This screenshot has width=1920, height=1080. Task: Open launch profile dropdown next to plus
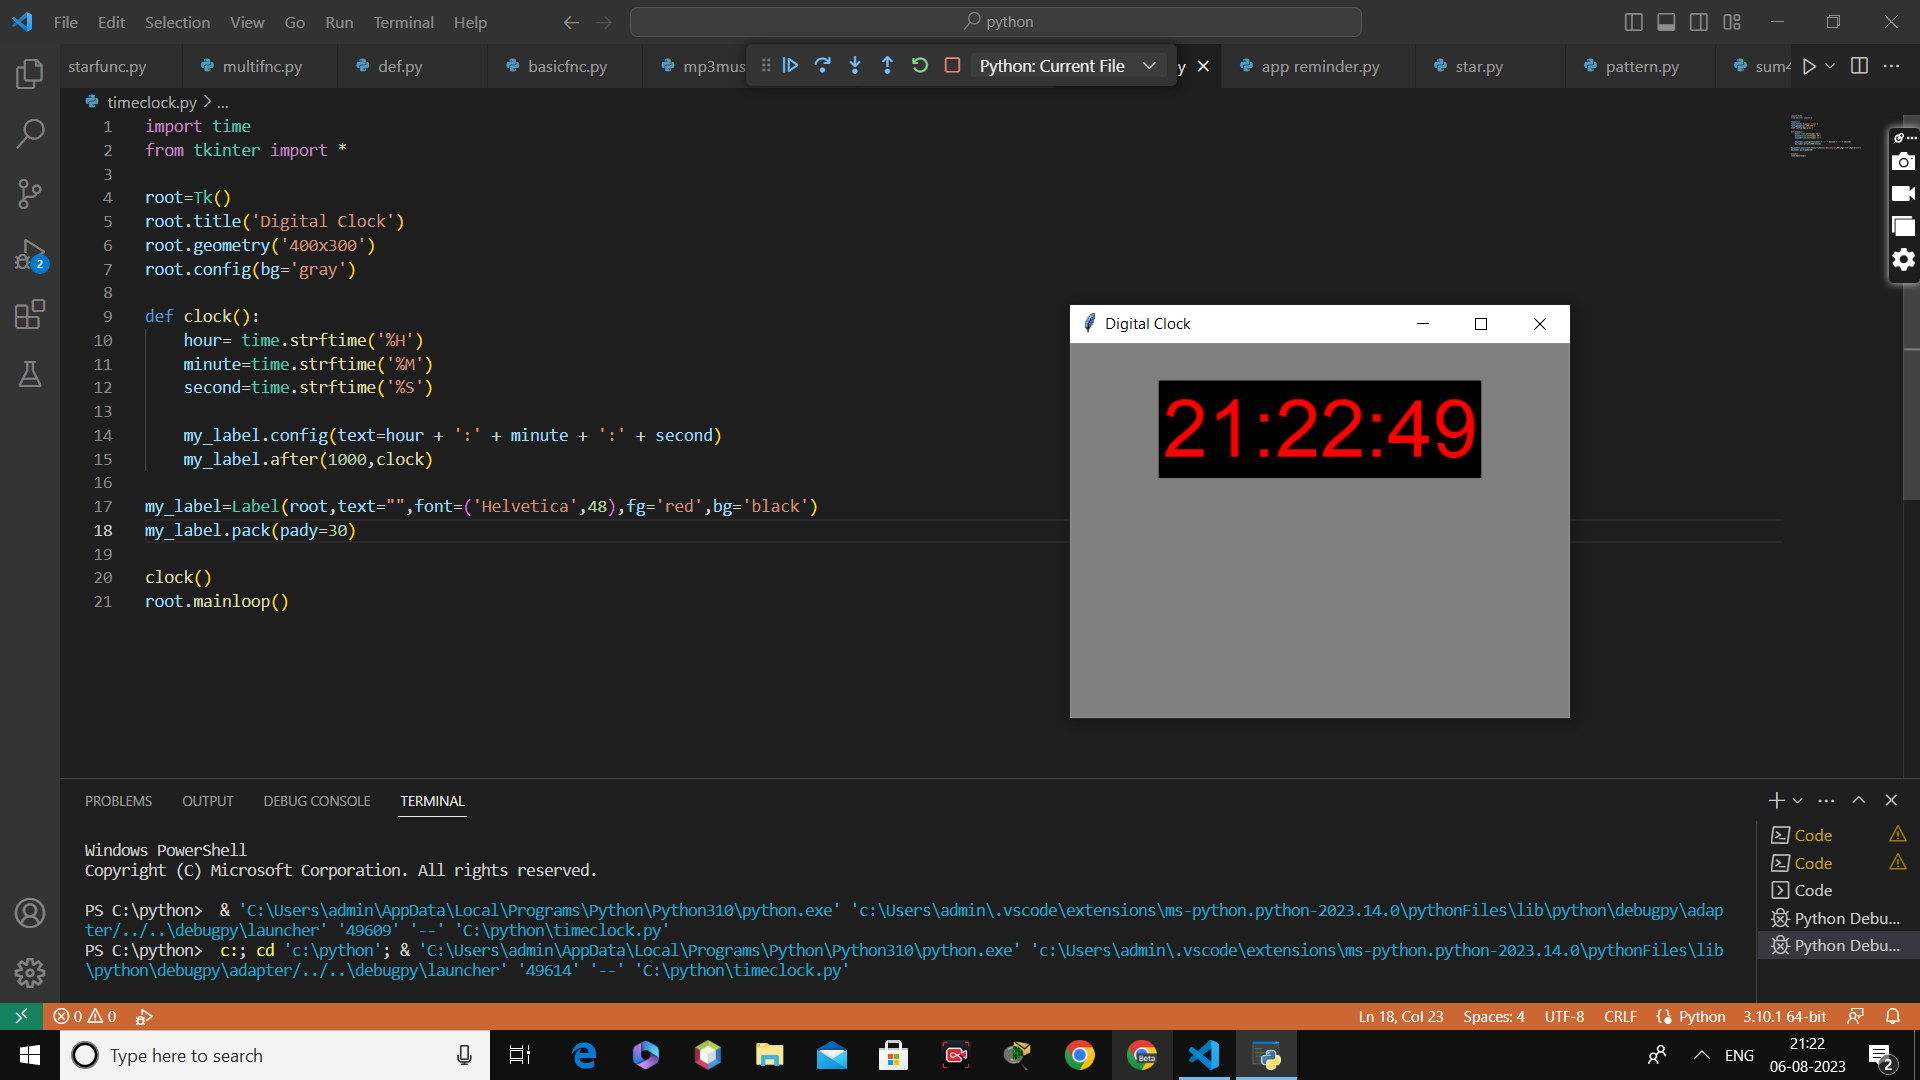tap(1797, 800)
